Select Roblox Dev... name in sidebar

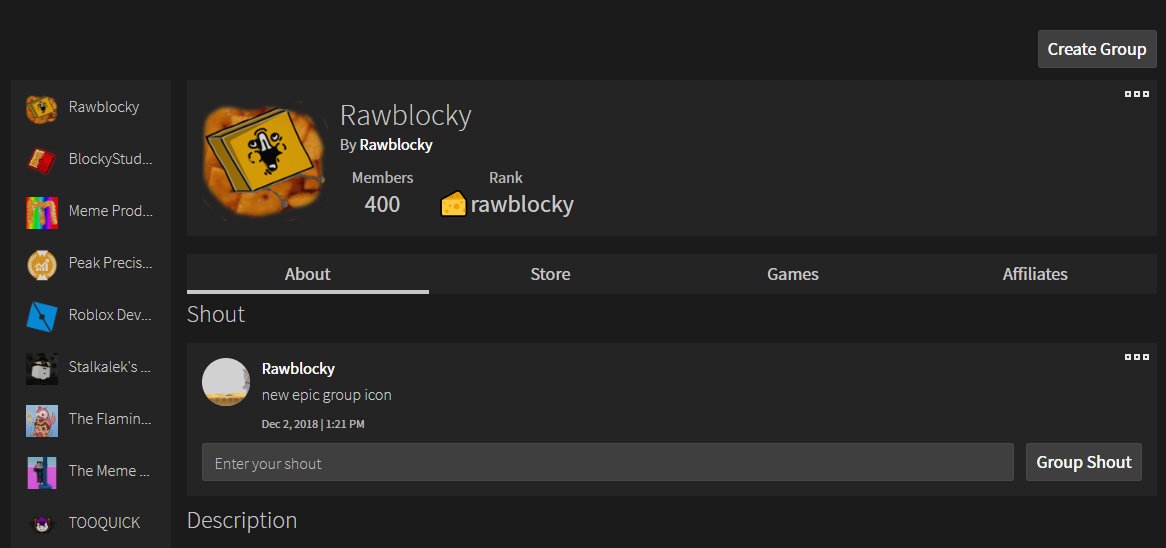(111, 315)
